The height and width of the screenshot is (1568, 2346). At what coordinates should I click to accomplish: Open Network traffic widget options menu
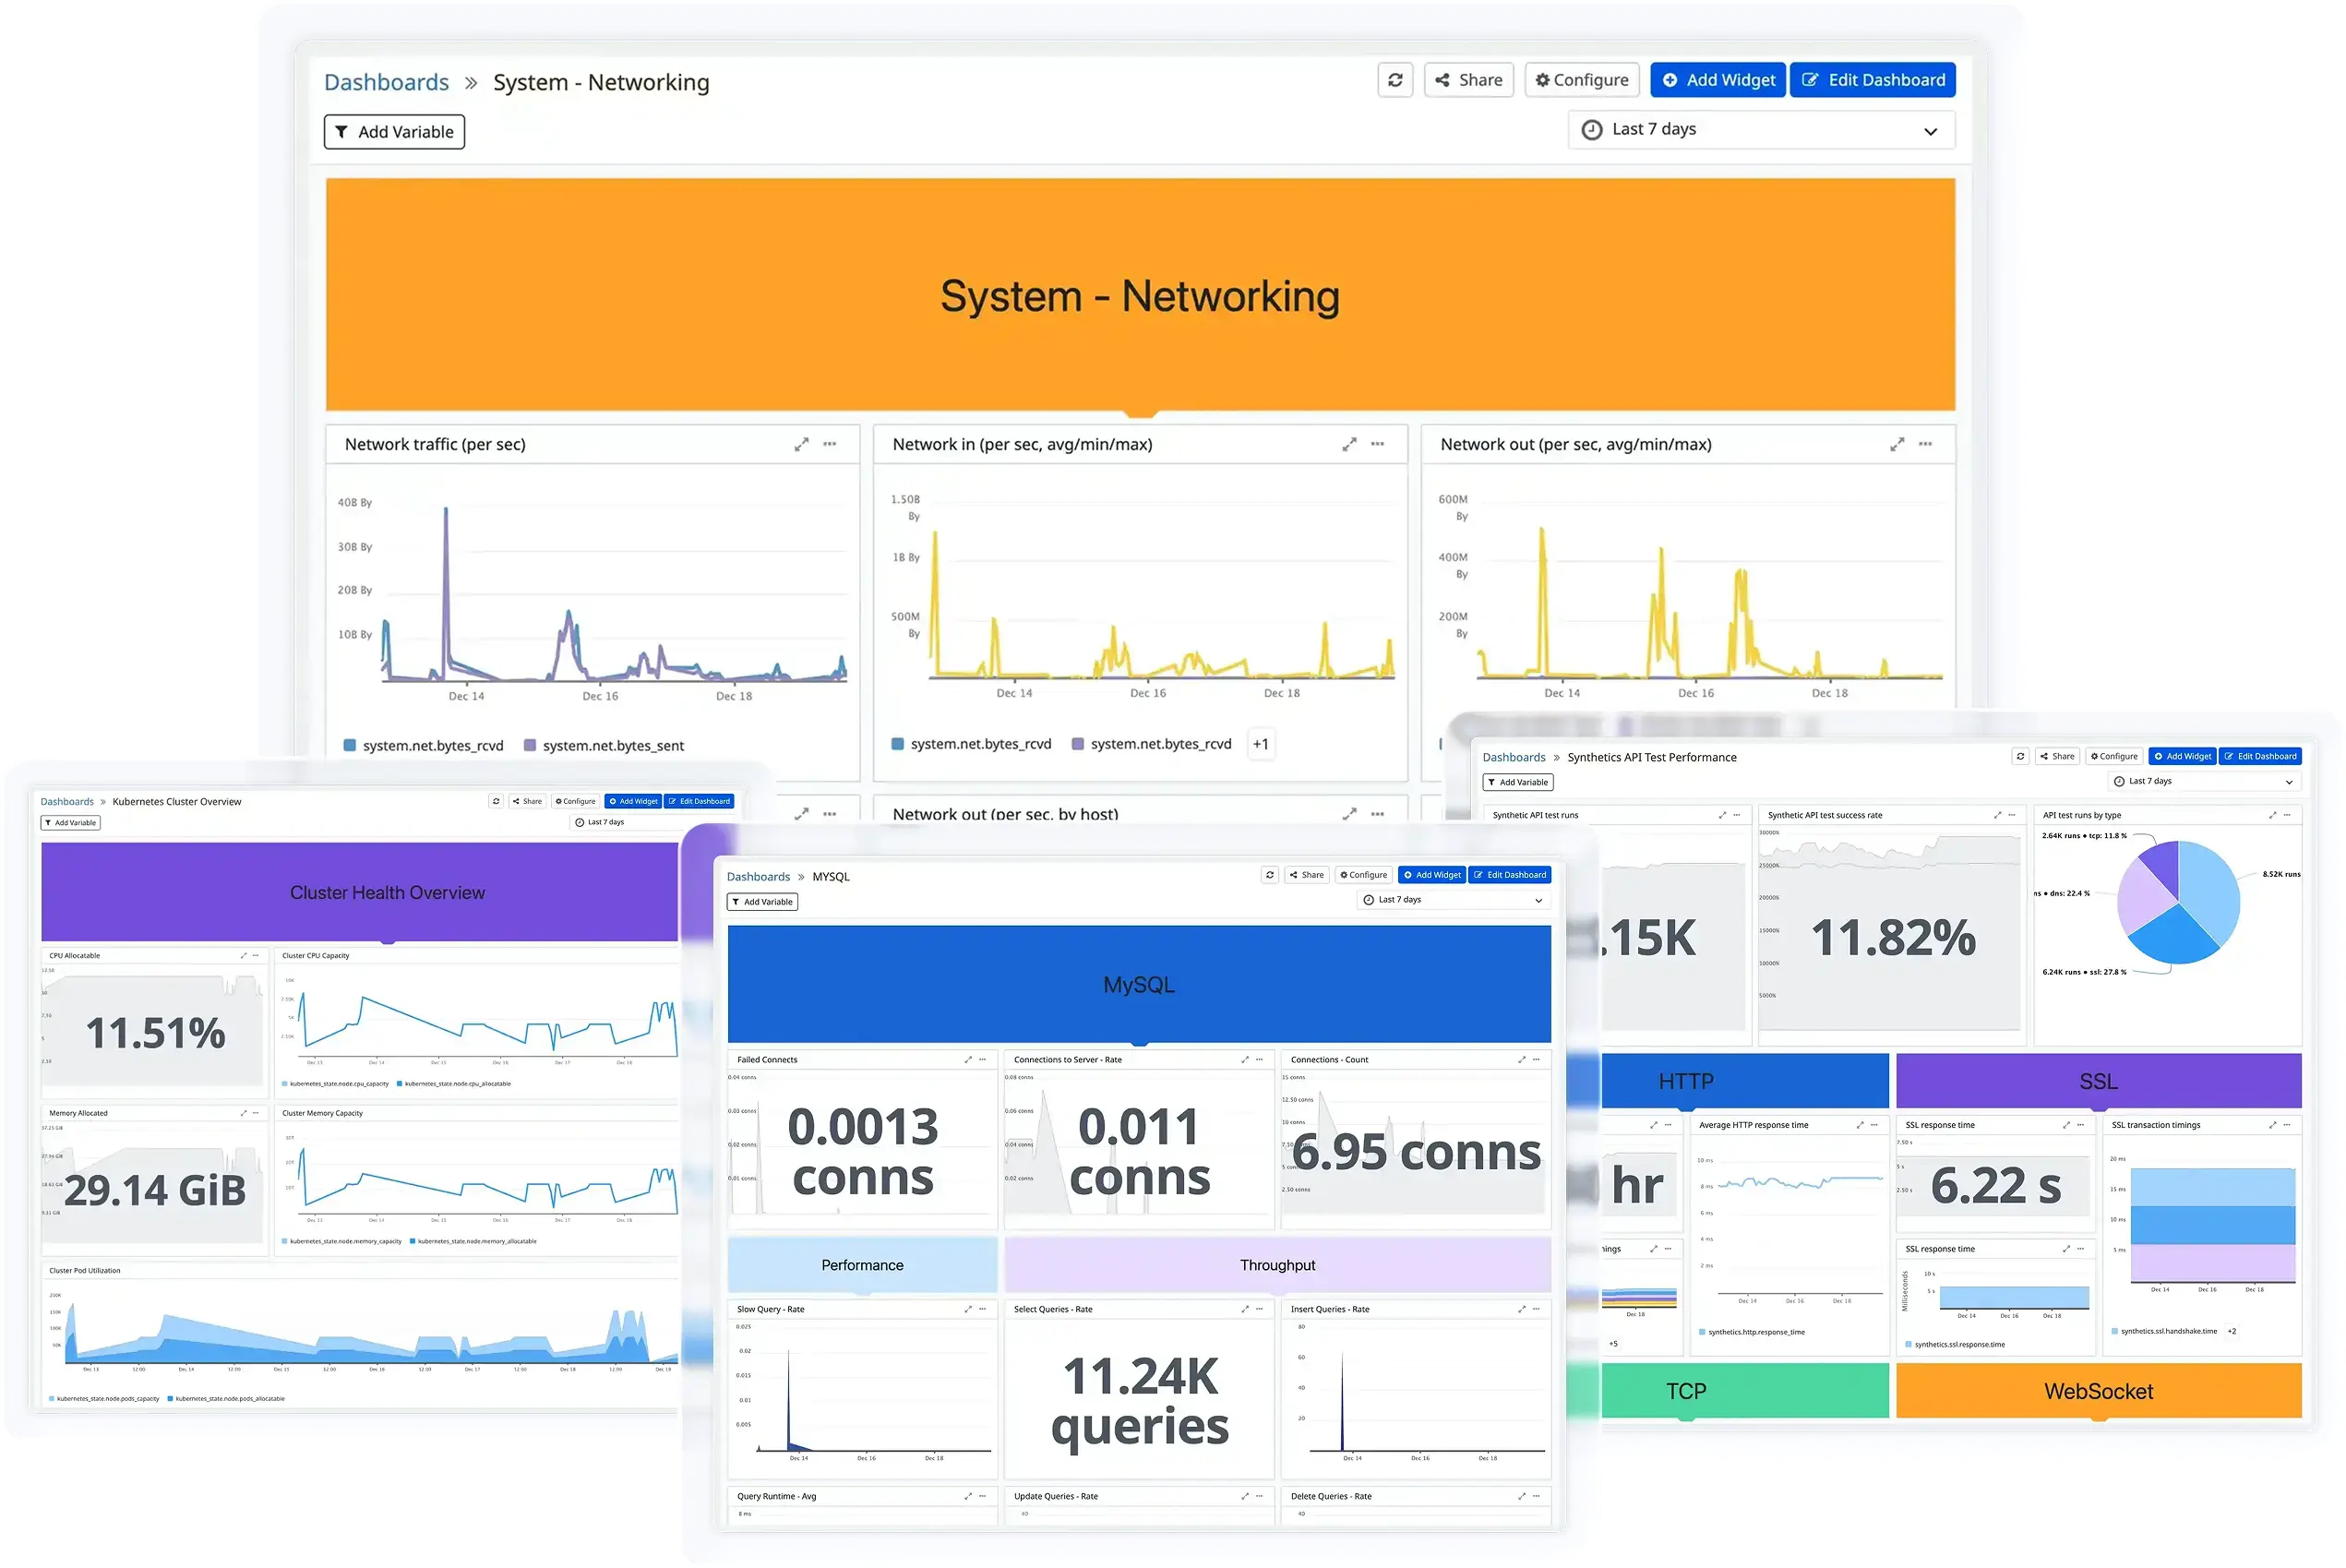click(830, 444)
